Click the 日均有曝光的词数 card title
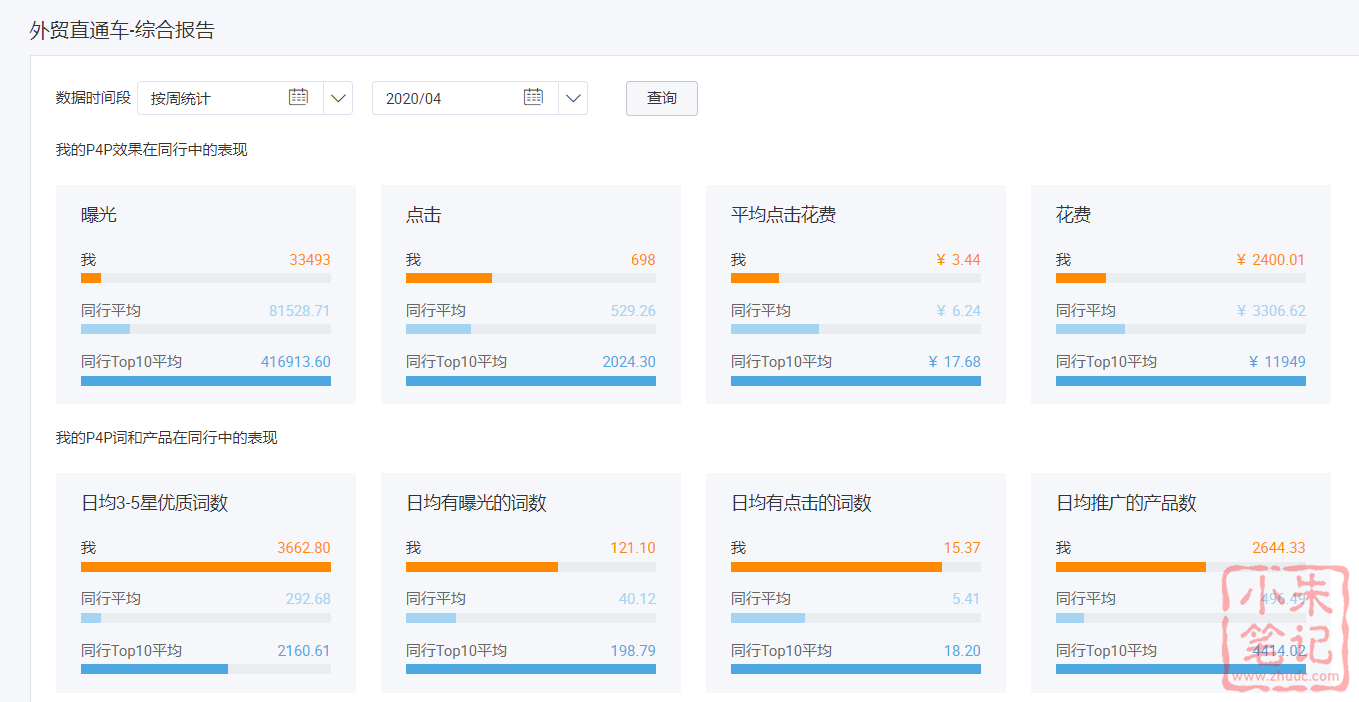 tap(476, 503)
